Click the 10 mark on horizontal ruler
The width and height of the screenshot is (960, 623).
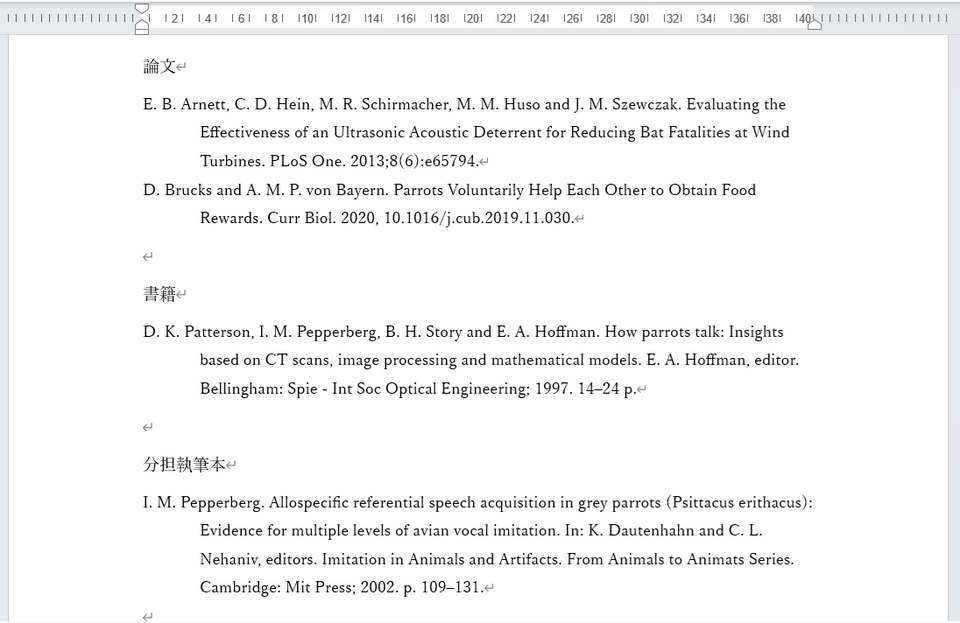[307, 18]
